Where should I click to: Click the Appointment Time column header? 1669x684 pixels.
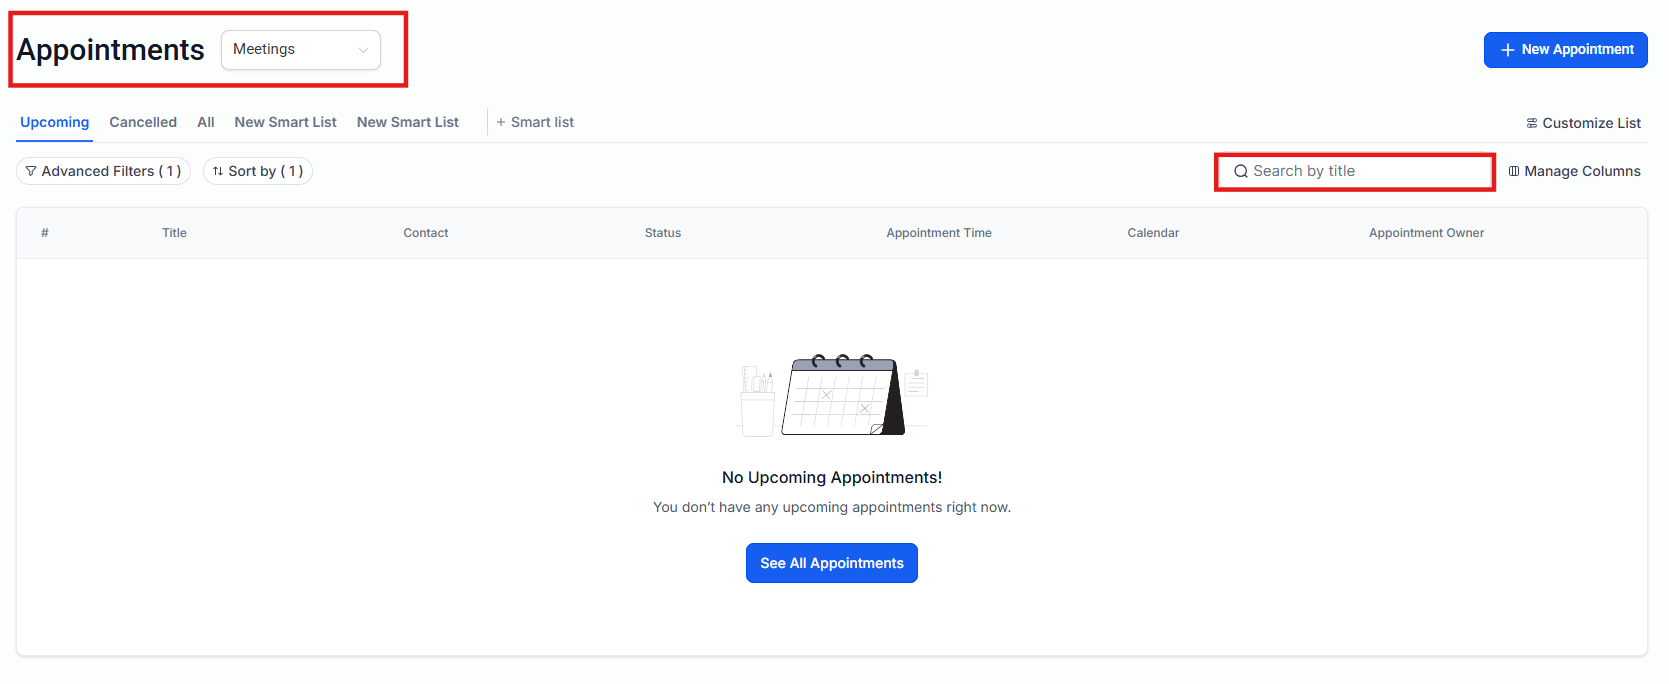[x=938, y=233]
